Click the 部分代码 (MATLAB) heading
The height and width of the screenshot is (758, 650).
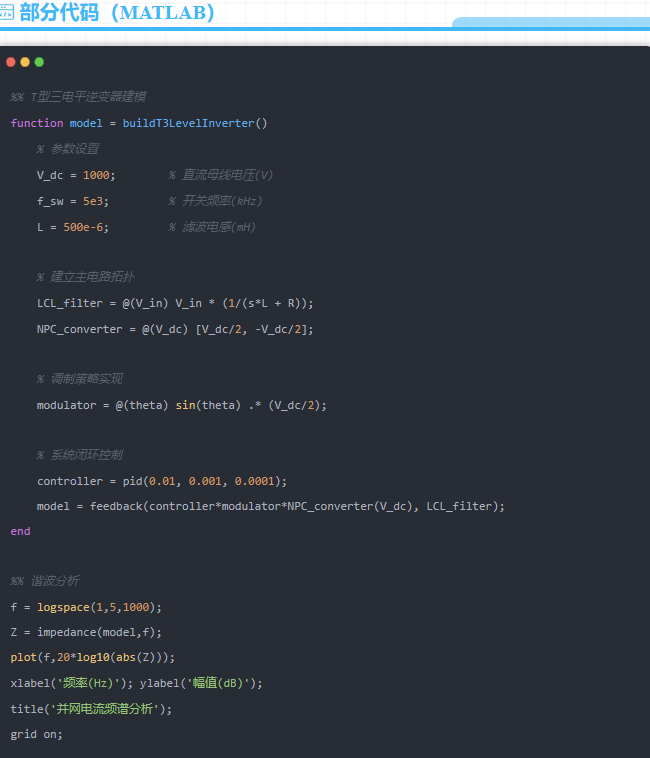[x=117, y=13]
